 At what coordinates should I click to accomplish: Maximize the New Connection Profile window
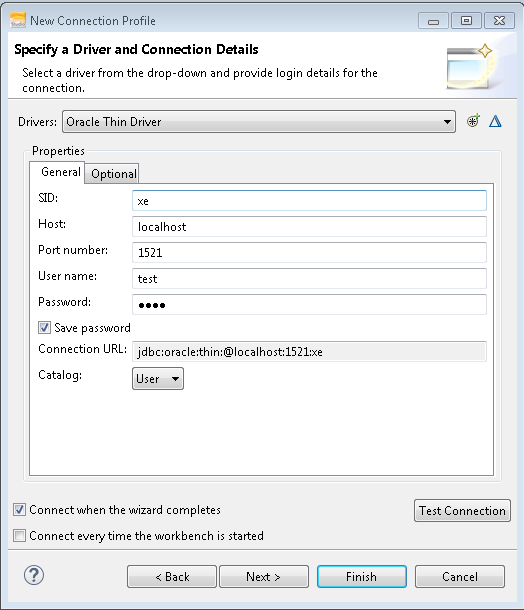point(466,21)
